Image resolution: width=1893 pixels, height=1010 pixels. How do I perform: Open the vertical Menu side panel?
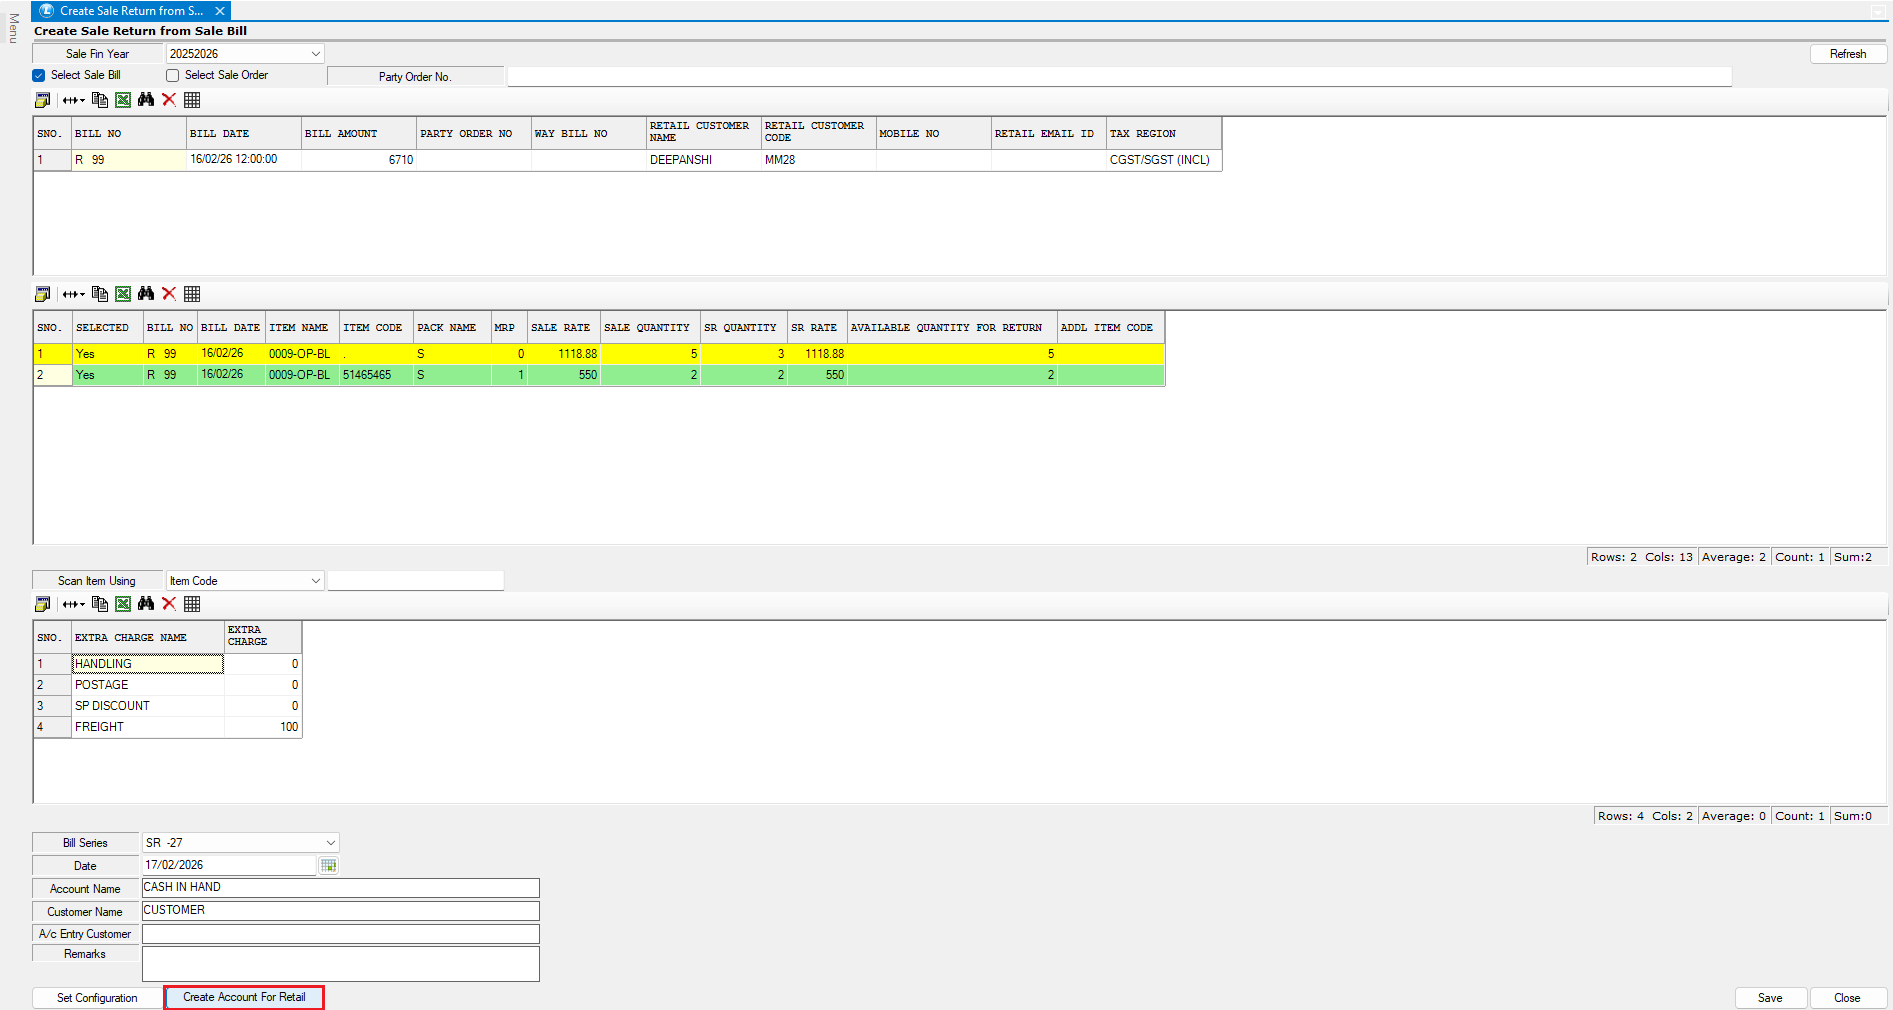13,28
